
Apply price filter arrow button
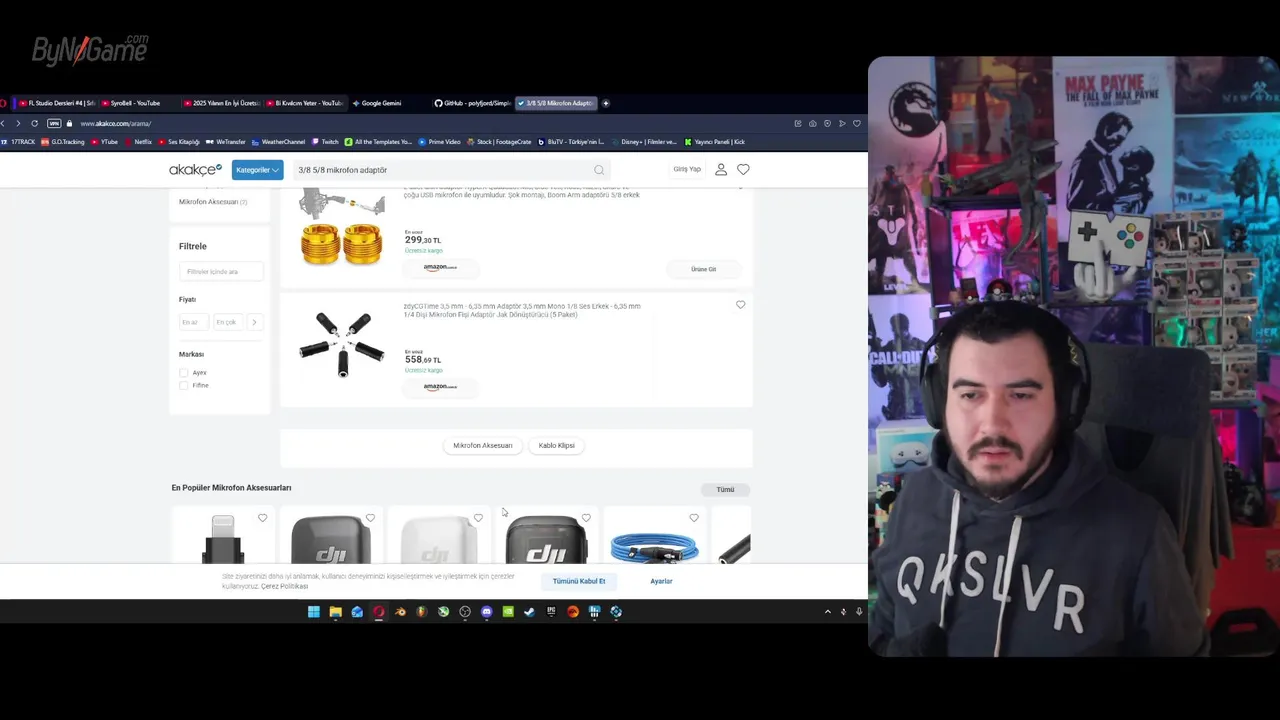[x=254, y=322]
